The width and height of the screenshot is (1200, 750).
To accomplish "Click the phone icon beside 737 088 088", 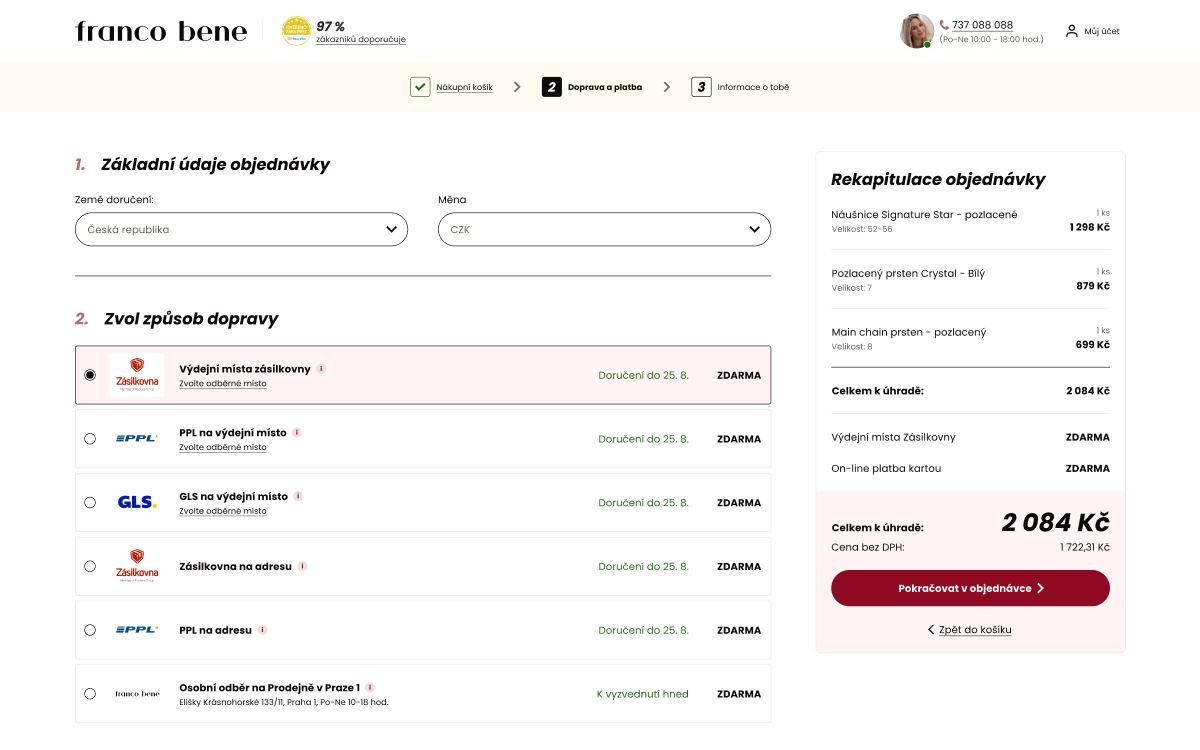I will 944,25.
